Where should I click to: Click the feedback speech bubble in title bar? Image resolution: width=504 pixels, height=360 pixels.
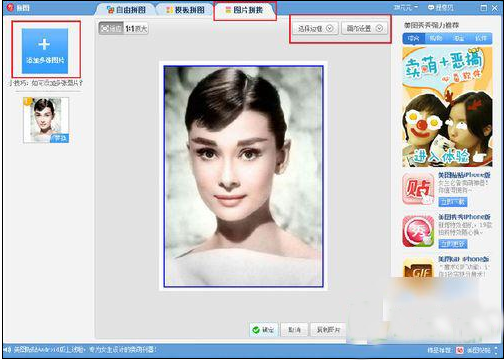pyautogui.click(x=440, y=7)
